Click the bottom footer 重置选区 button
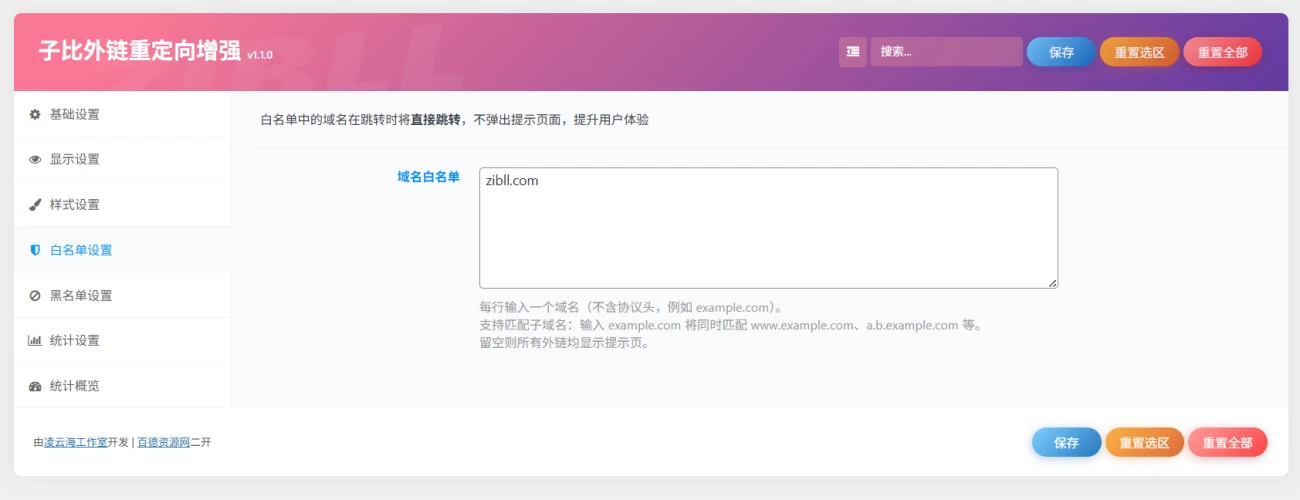This screenshot has height=500, width=1300. 1145,442
